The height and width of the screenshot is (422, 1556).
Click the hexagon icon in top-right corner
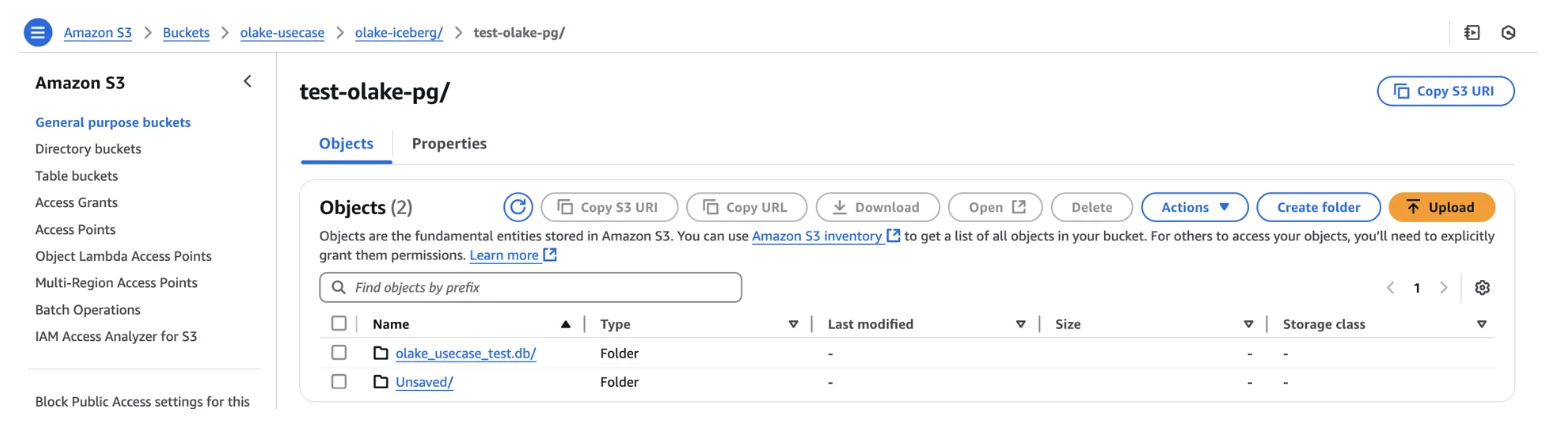coord(1508,32)
